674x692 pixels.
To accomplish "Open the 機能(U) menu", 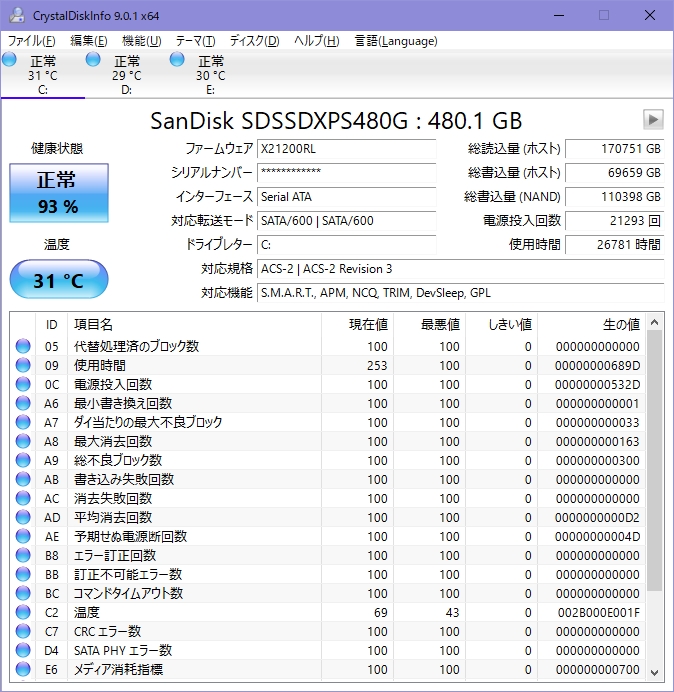I will [x=142, y=41].
